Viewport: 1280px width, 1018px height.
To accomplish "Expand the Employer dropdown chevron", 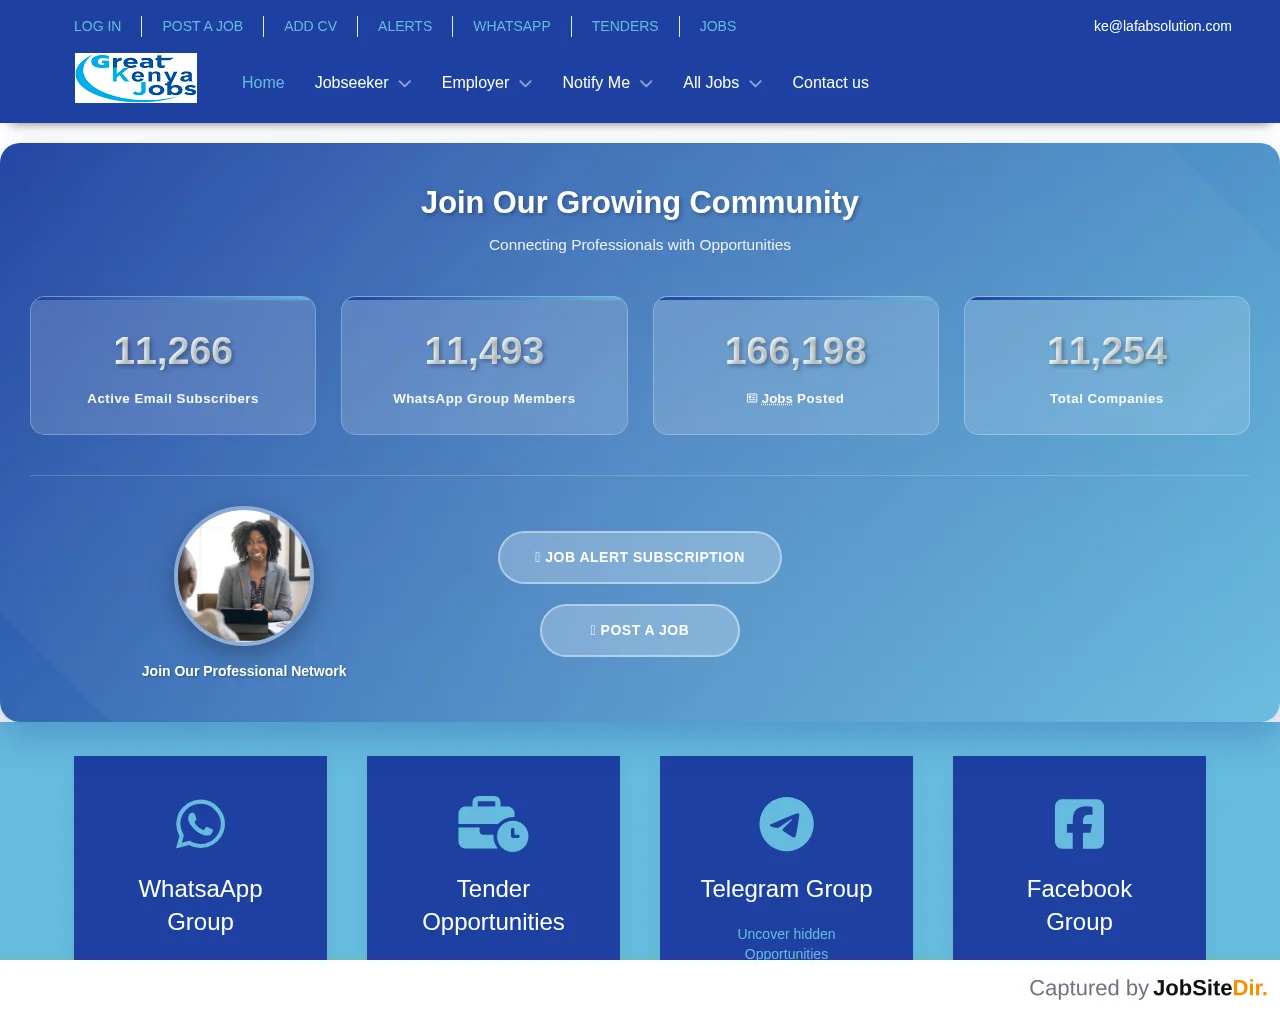I will coord(526,84).
